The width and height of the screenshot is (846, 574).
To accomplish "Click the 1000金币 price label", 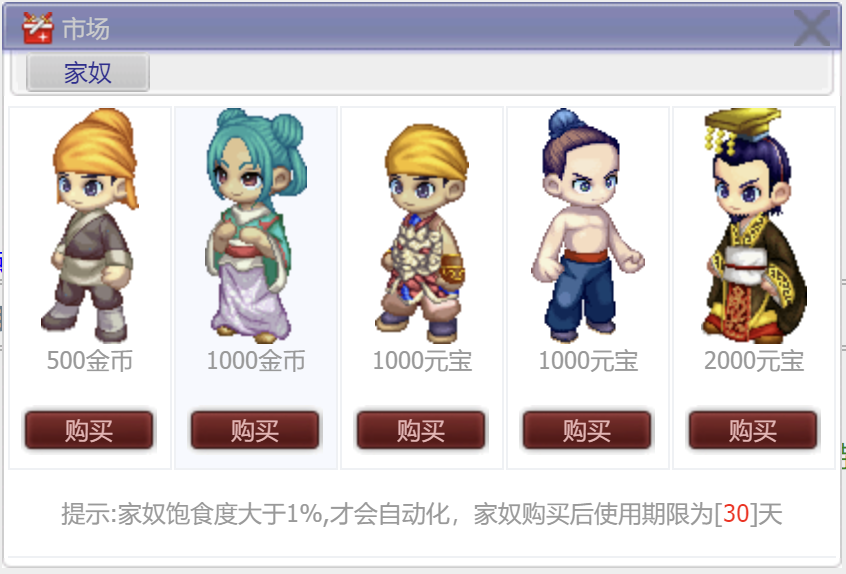I will [x=256, y=360].
